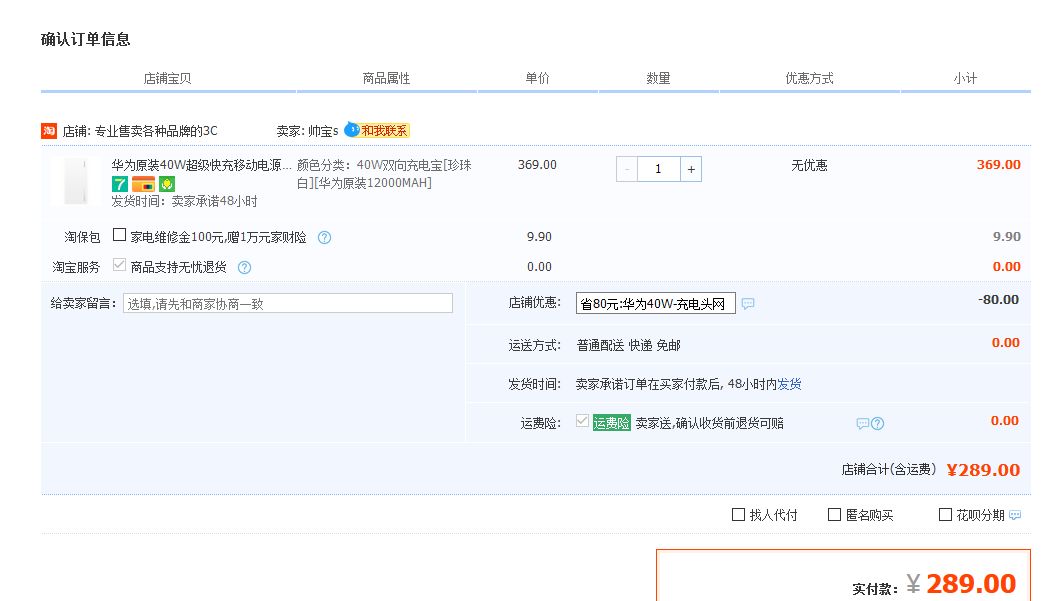Click the 优惠方式 column header

click(809, 78)
